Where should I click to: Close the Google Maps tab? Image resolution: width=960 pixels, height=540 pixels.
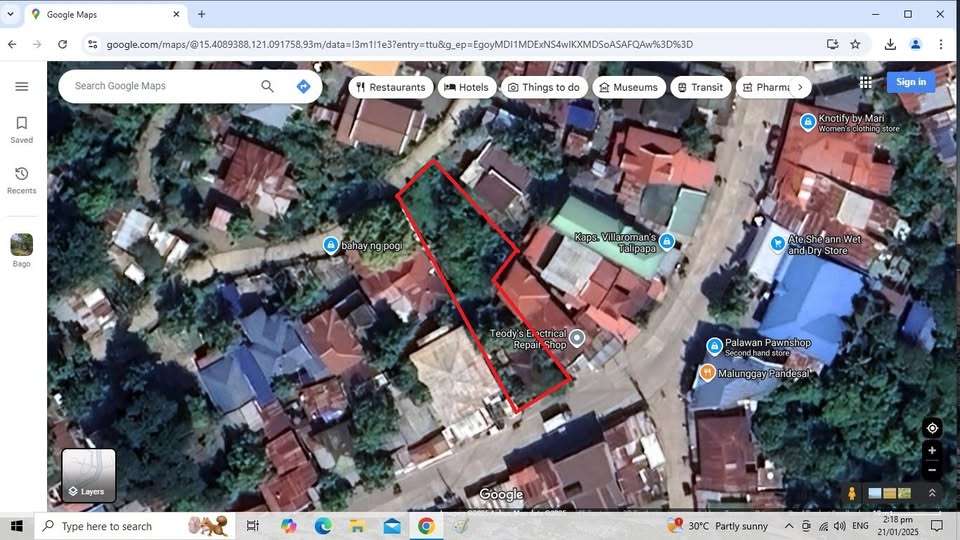[x=176, y=14]
